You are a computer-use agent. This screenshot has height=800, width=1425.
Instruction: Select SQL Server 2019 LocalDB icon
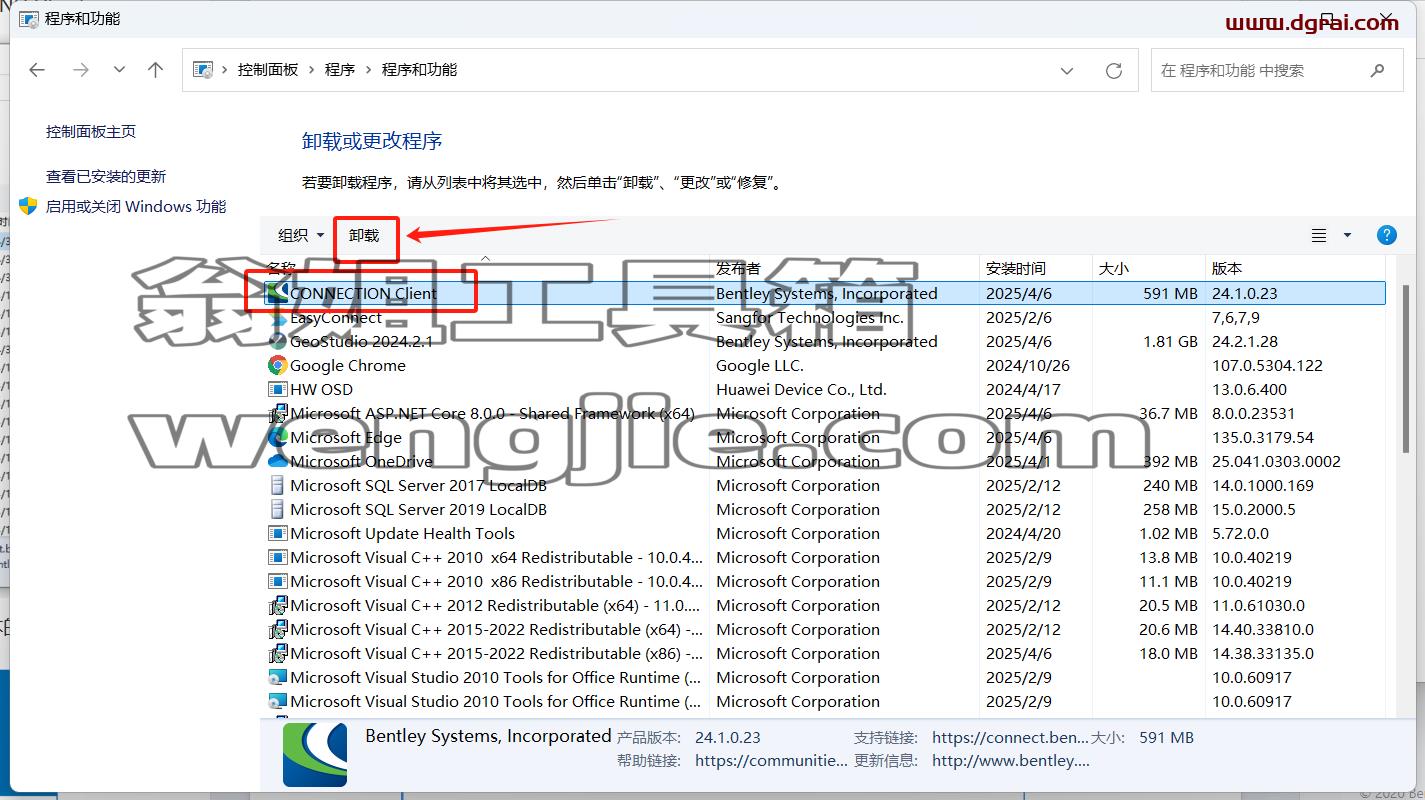point(277,509)
